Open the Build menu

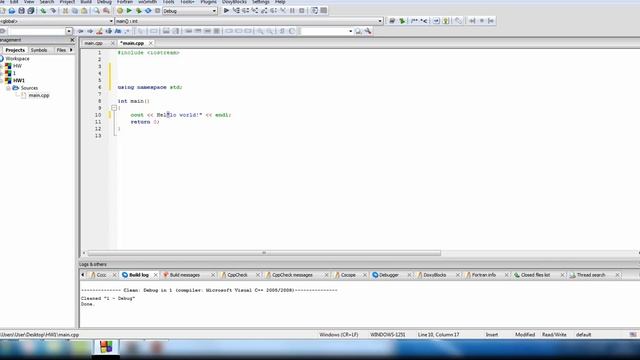pyautogui.click(x=86, y=2)
